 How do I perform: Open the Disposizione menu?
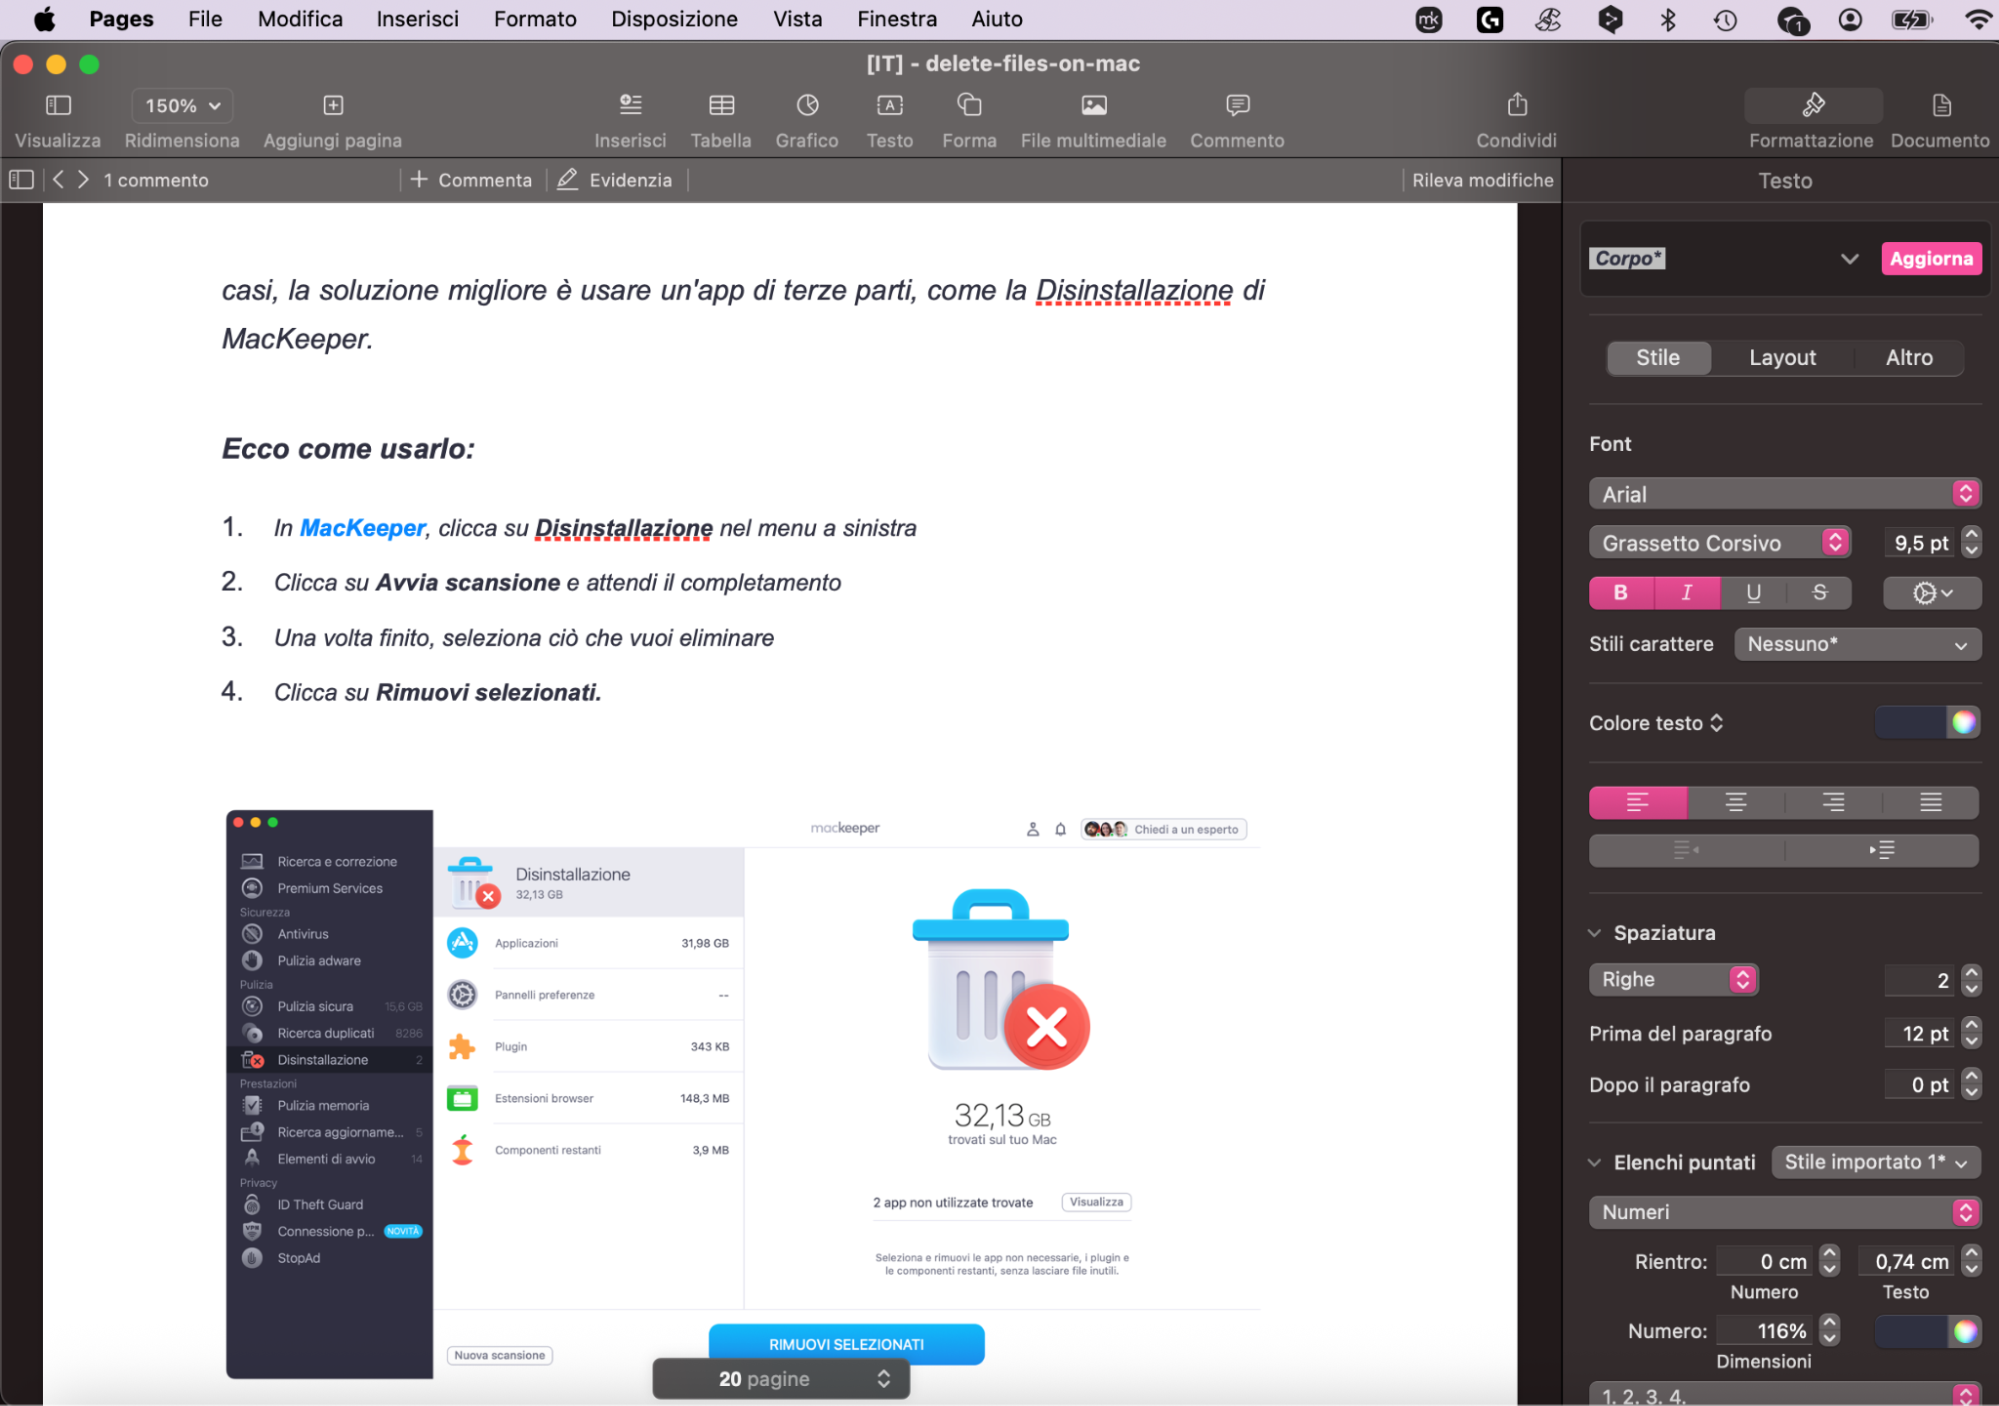(x=674, y=20)
